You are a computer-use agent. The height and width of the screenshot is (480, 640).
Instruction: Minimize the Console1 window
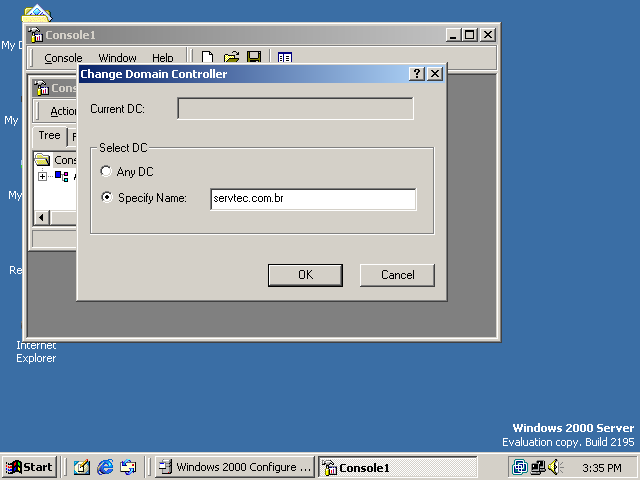(453, 35)
